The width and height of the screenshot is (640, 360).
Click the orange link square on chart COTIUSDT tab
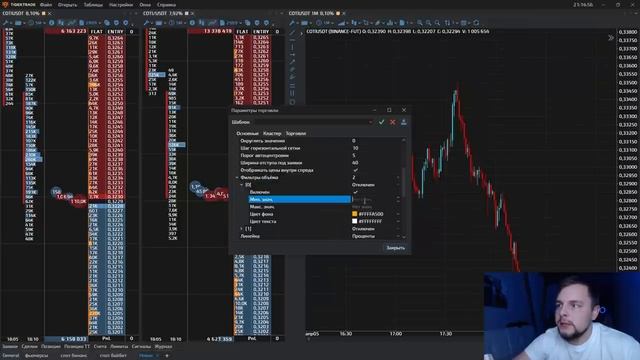[x=338, y=13]
